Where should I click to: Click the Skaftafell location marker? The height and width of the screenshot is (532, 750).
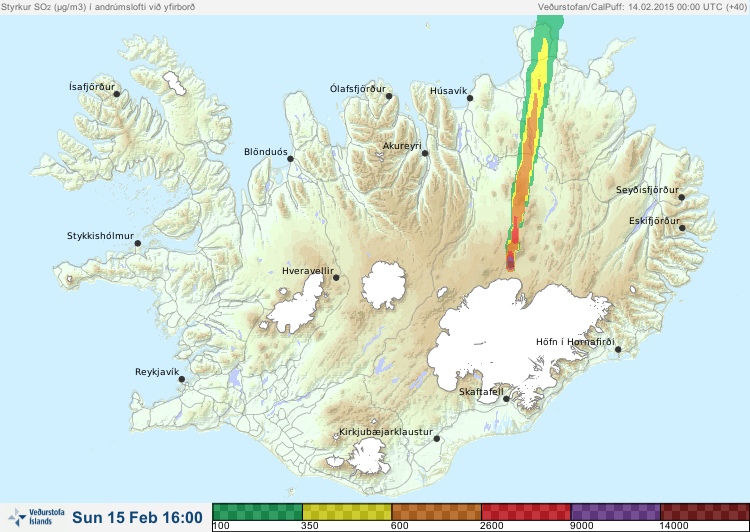click(506, 399)
